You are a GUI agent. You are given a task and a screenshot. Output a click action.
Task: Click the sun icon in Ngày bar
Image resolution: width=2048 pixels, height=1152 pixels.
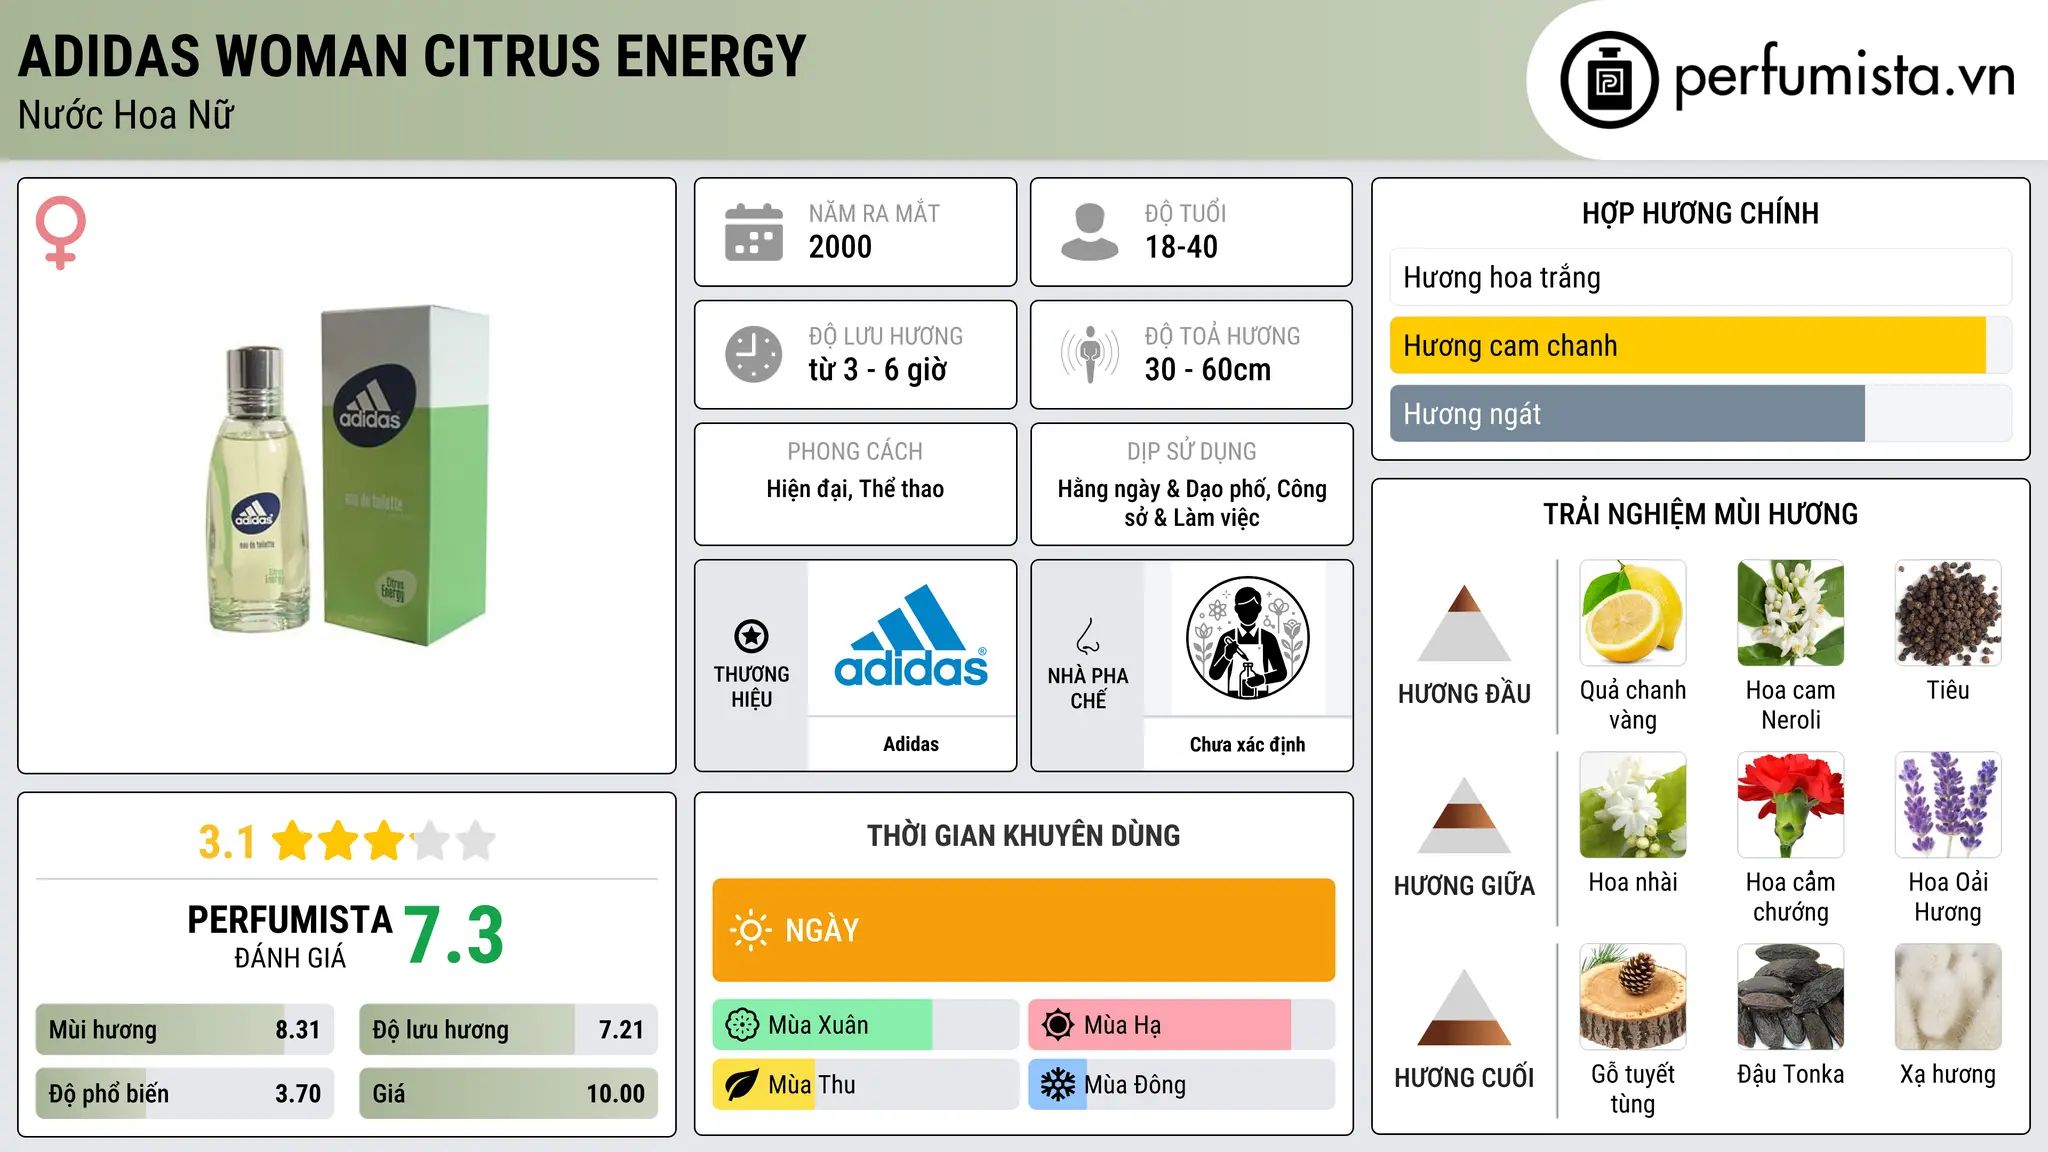click(x=750, y=930)
